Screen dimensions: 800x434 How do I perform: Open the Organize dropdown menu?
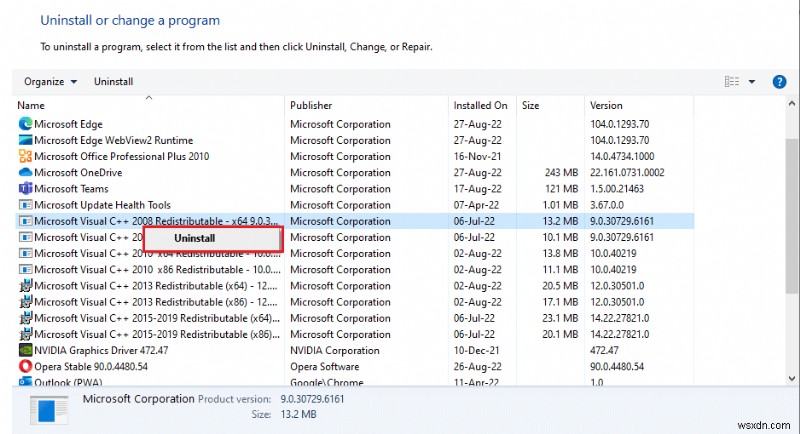click(x=50, y=82)
